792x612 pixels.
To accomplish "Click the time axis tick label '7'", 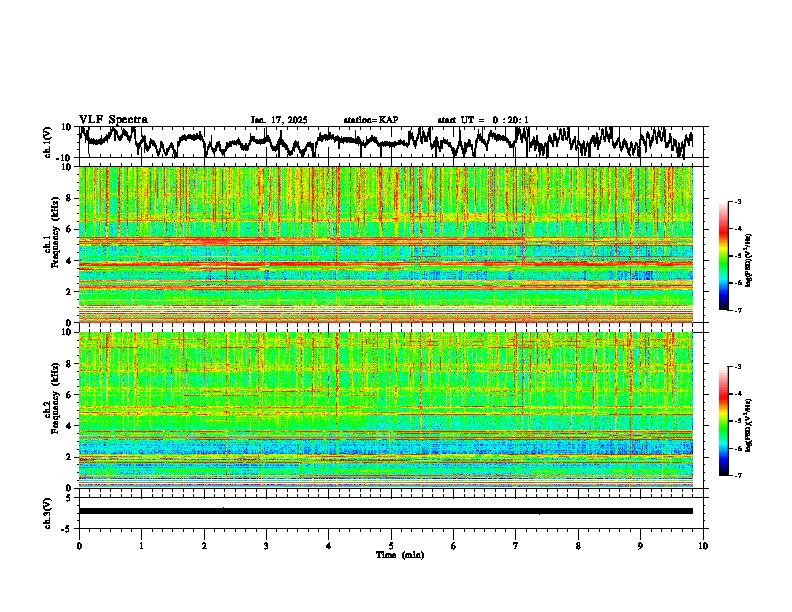I will click(x=516, y=546).
